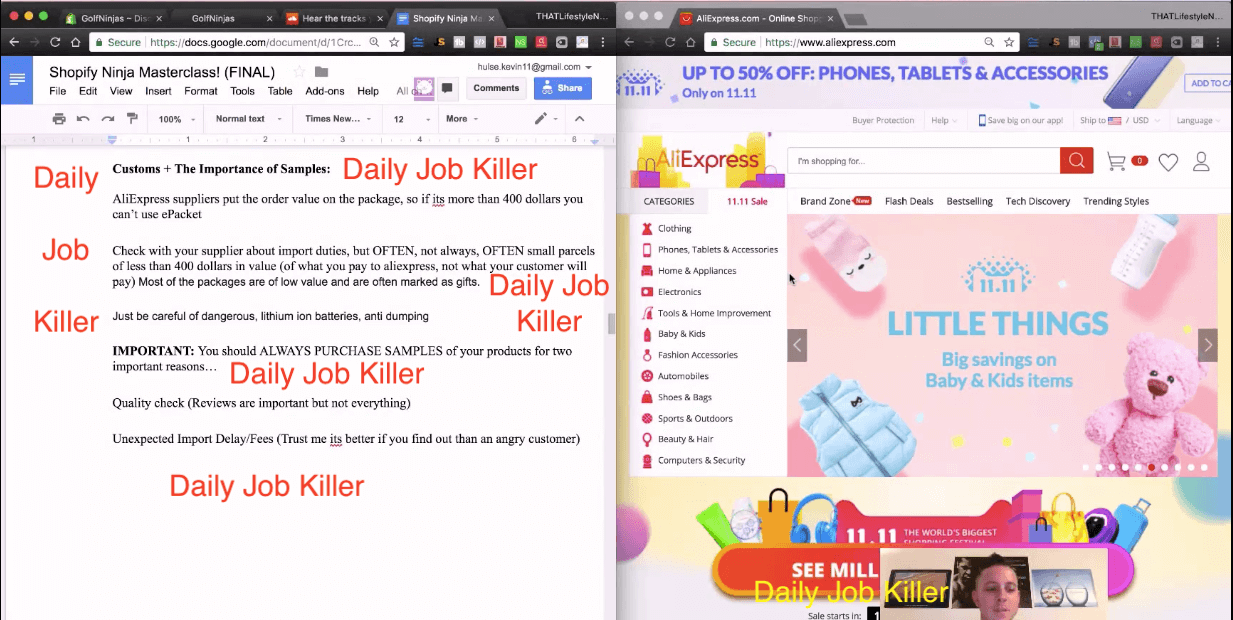The height and width of the screenshot is (620, 1233).
Task: Open the comment bubble icon next to Comments
Action: pyautogui.click(x=447, y=88)
